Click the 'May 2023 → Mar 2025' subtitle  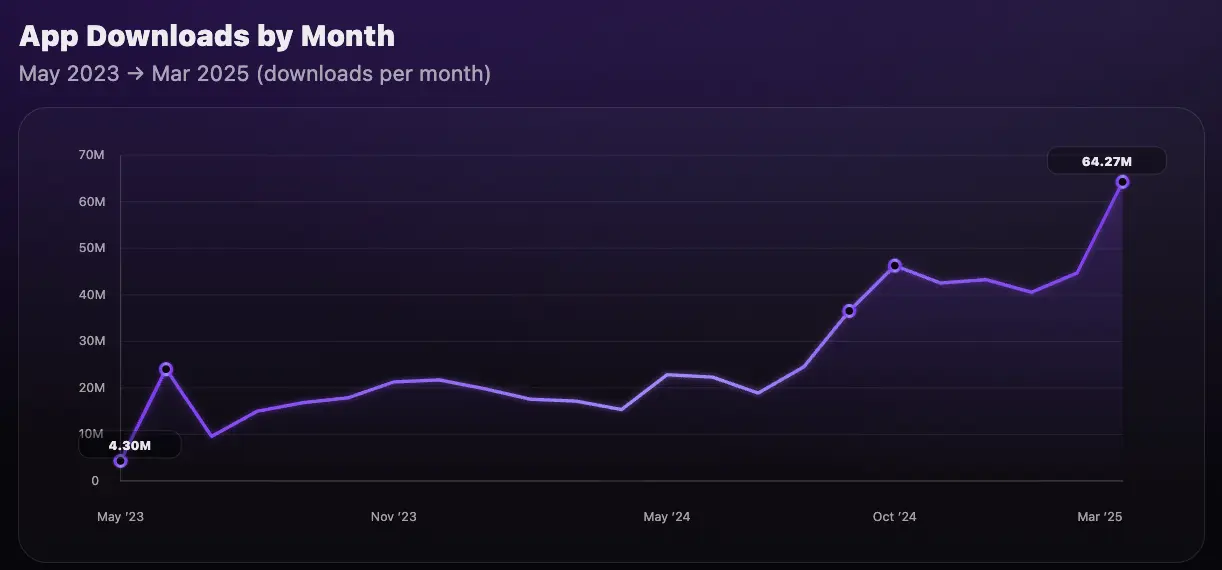pos(133,74)
